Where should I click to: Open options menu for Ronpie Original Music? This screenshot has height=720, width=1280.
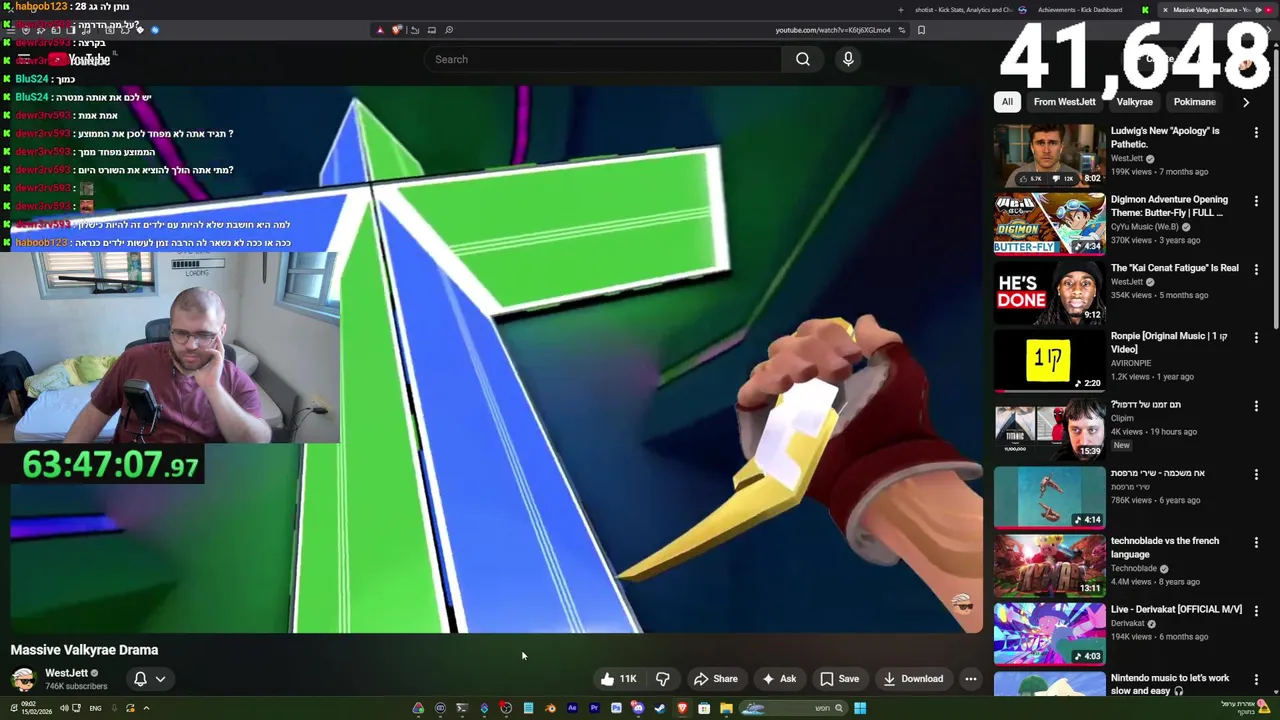(x=1256, y=337)
